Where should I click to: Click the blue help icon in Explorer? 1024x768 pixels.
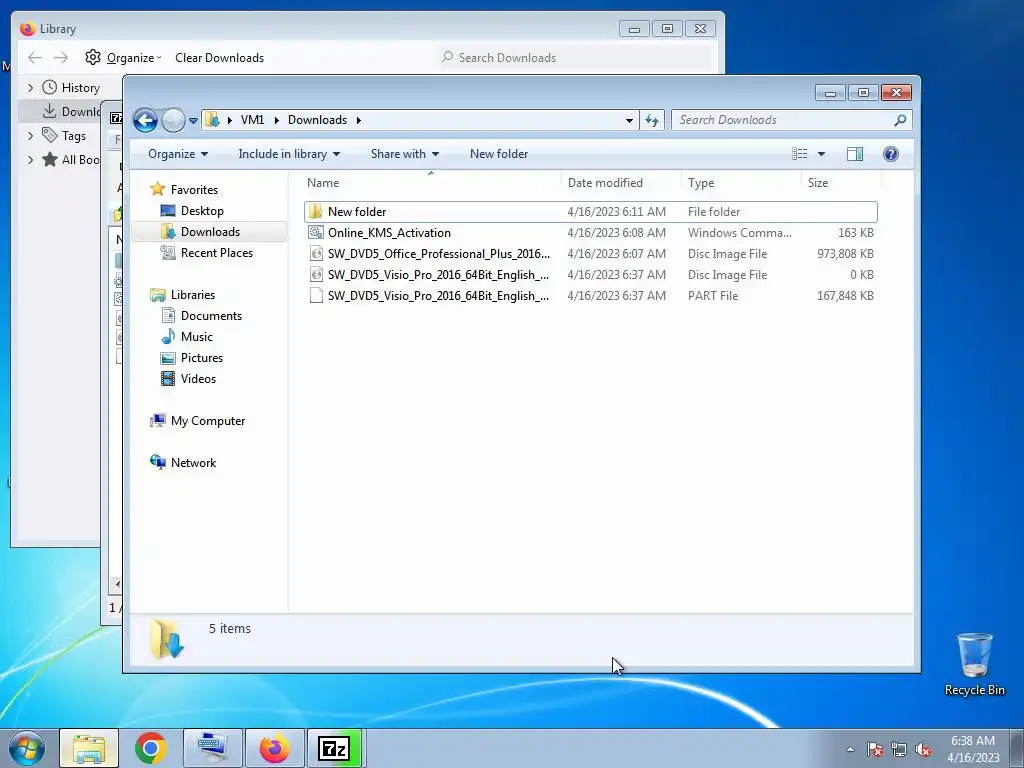(x=891, y=154)
